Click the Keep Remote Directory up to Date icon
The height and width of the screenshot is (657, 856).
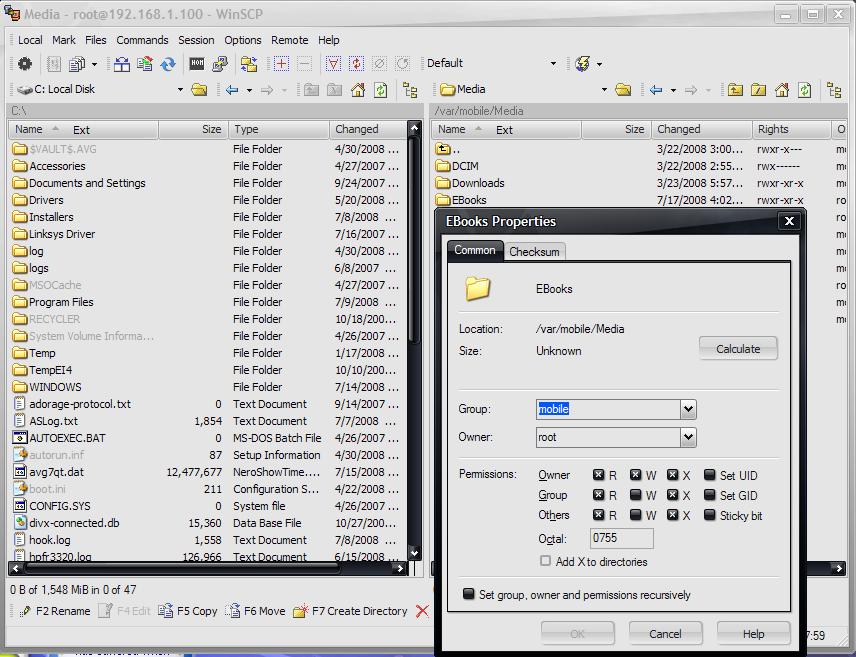click(x=145, y=64)
